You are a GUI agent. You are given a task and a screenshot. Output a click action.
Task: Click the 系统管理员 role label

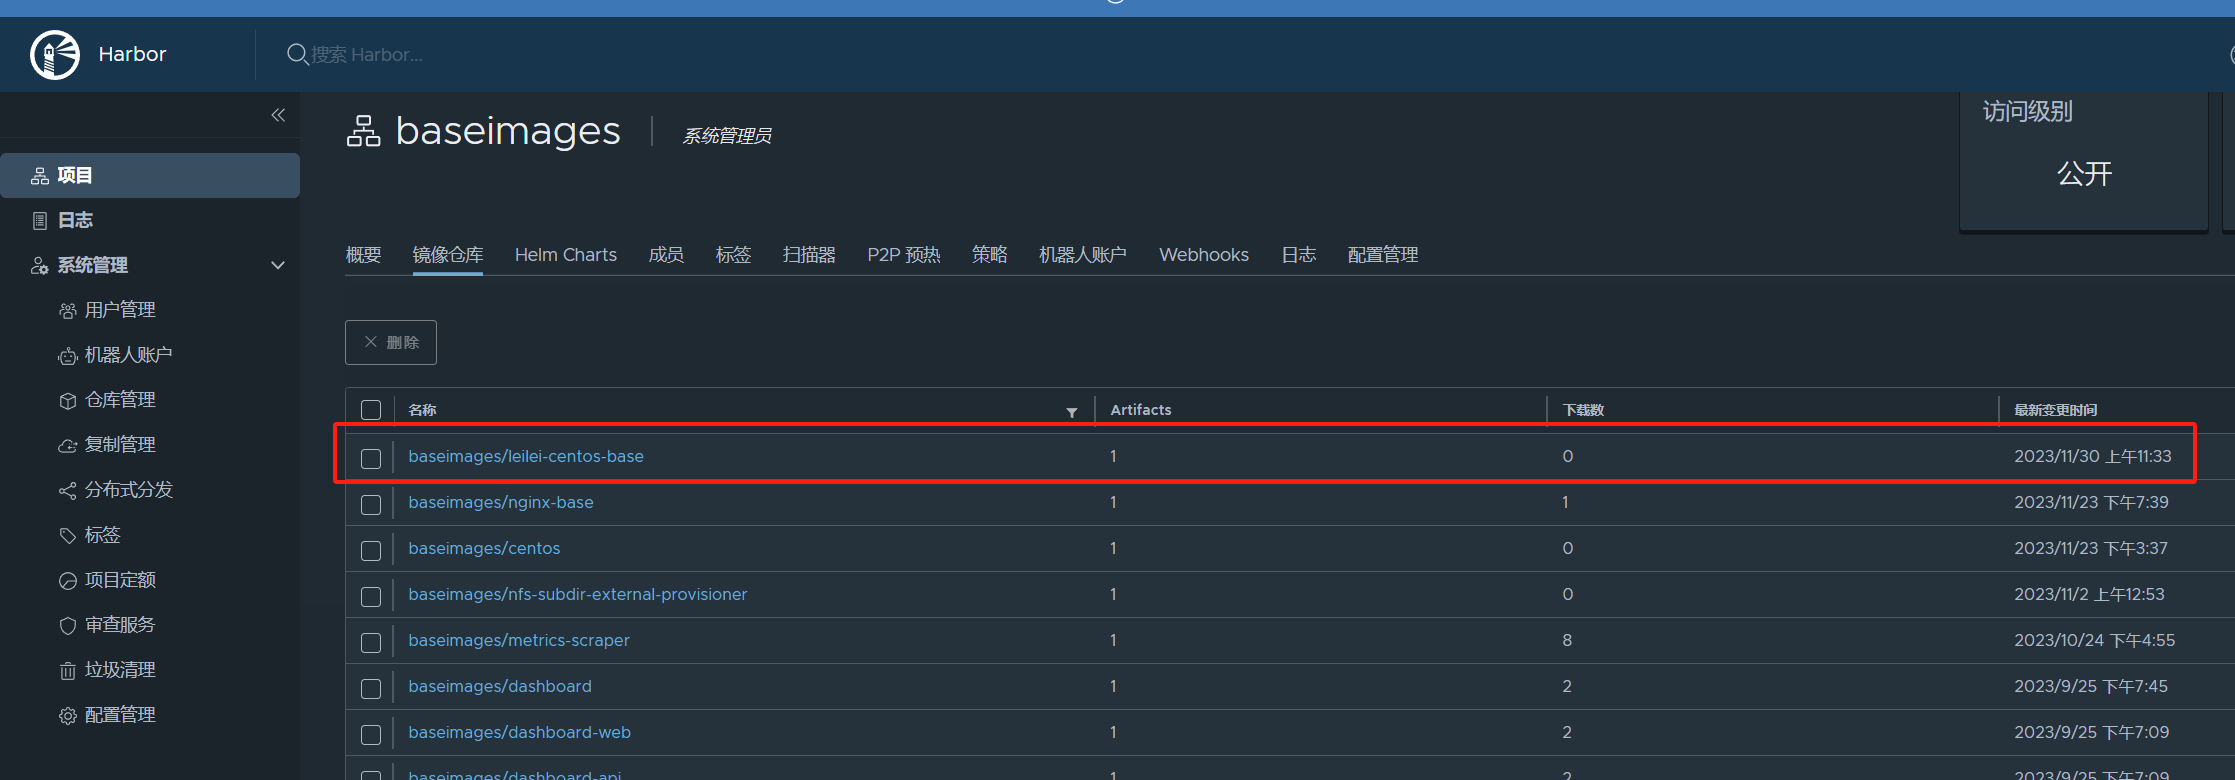pyautogui.click(x=727, y=135)
